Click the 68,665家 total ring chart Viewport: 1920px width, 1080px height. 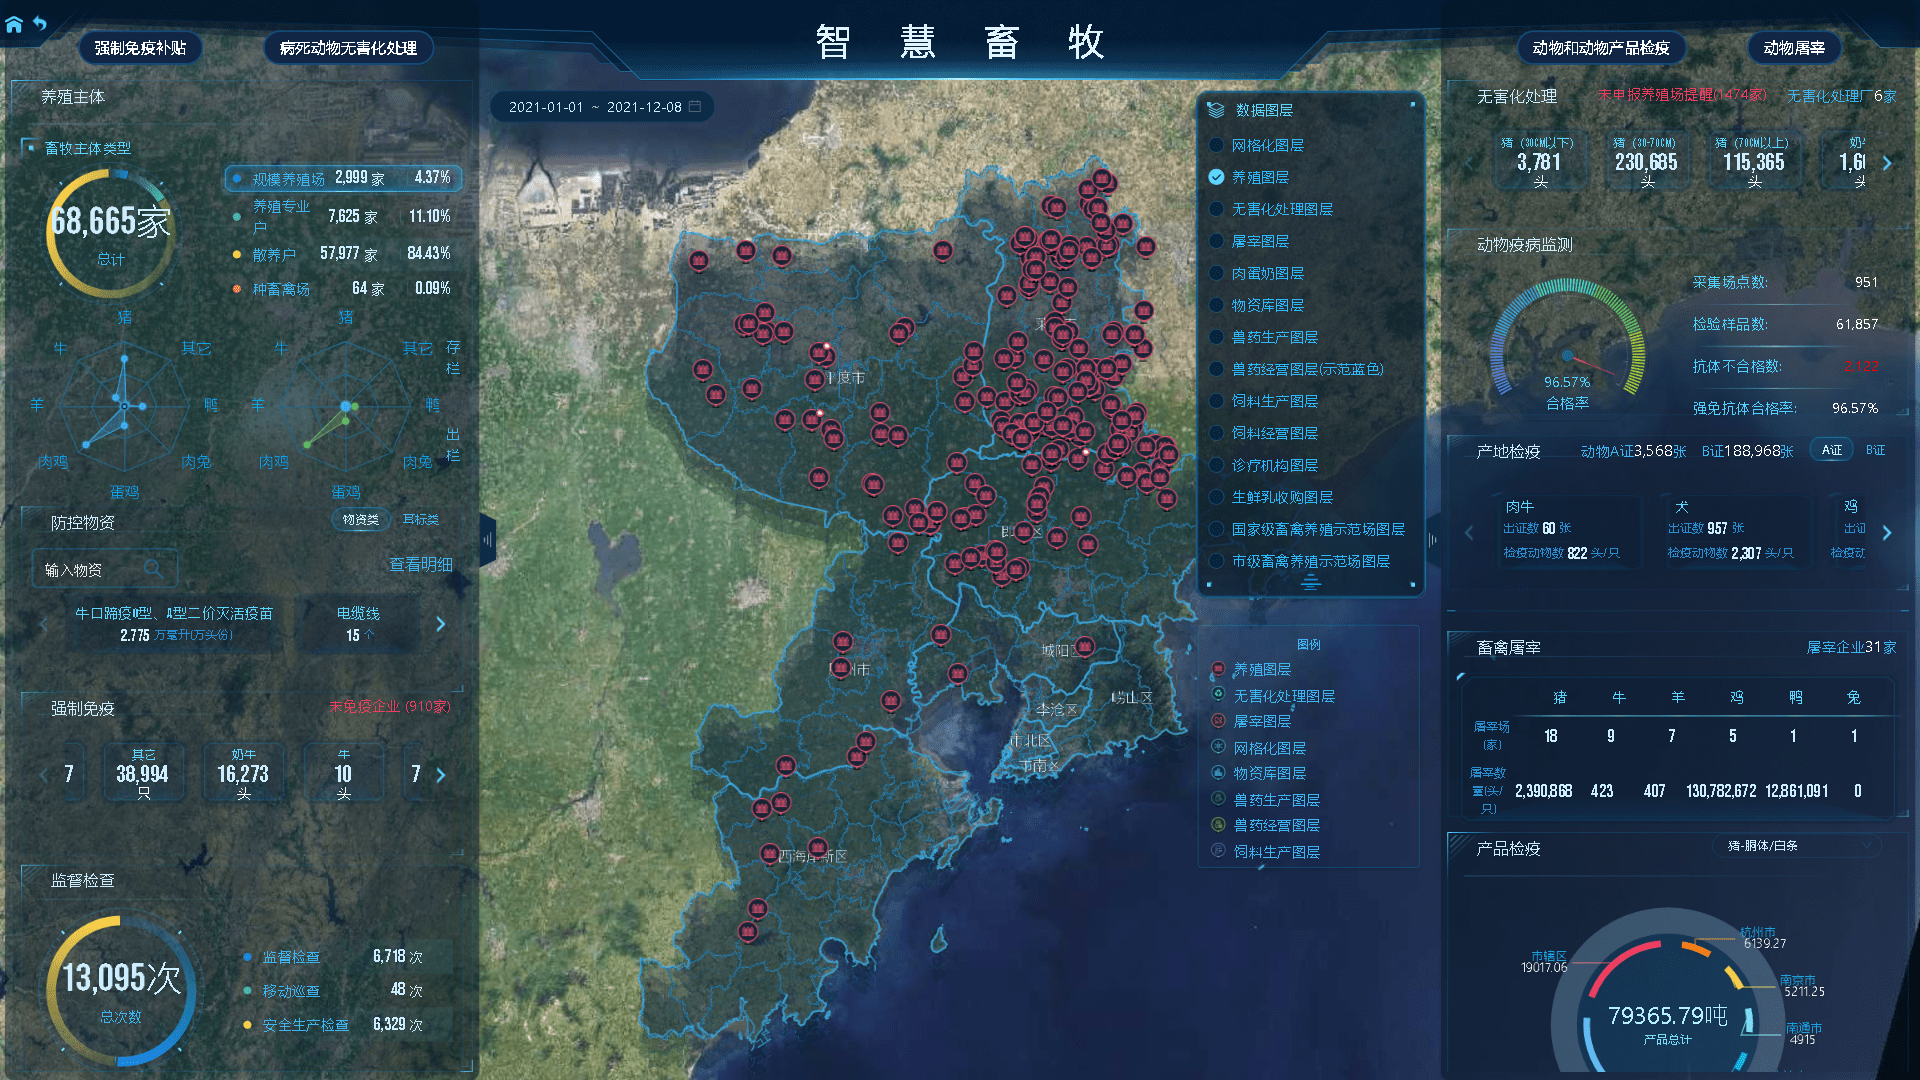tap(111, 234)
